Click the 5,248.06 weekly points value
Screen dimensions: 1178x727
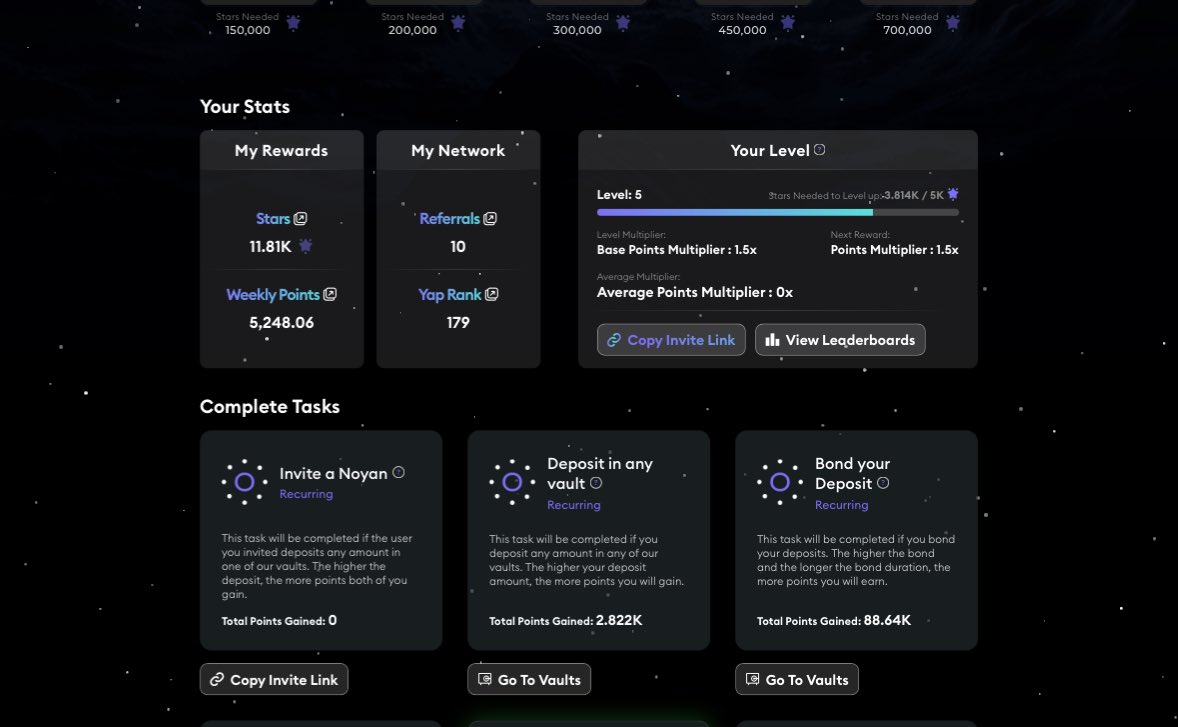(x=282, y=322)
